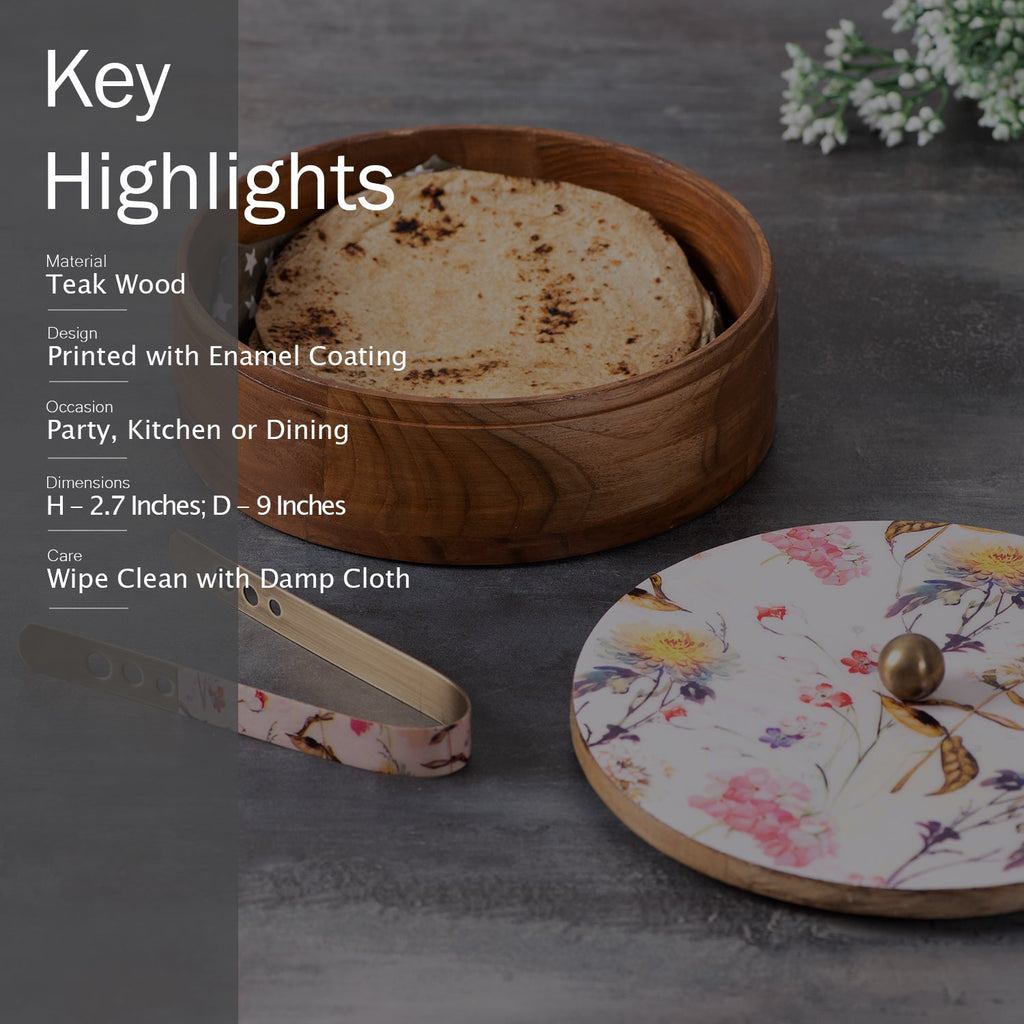Click the Occasion label
Viewport: 1024px width, 1024px height.
tap(79, 407)
